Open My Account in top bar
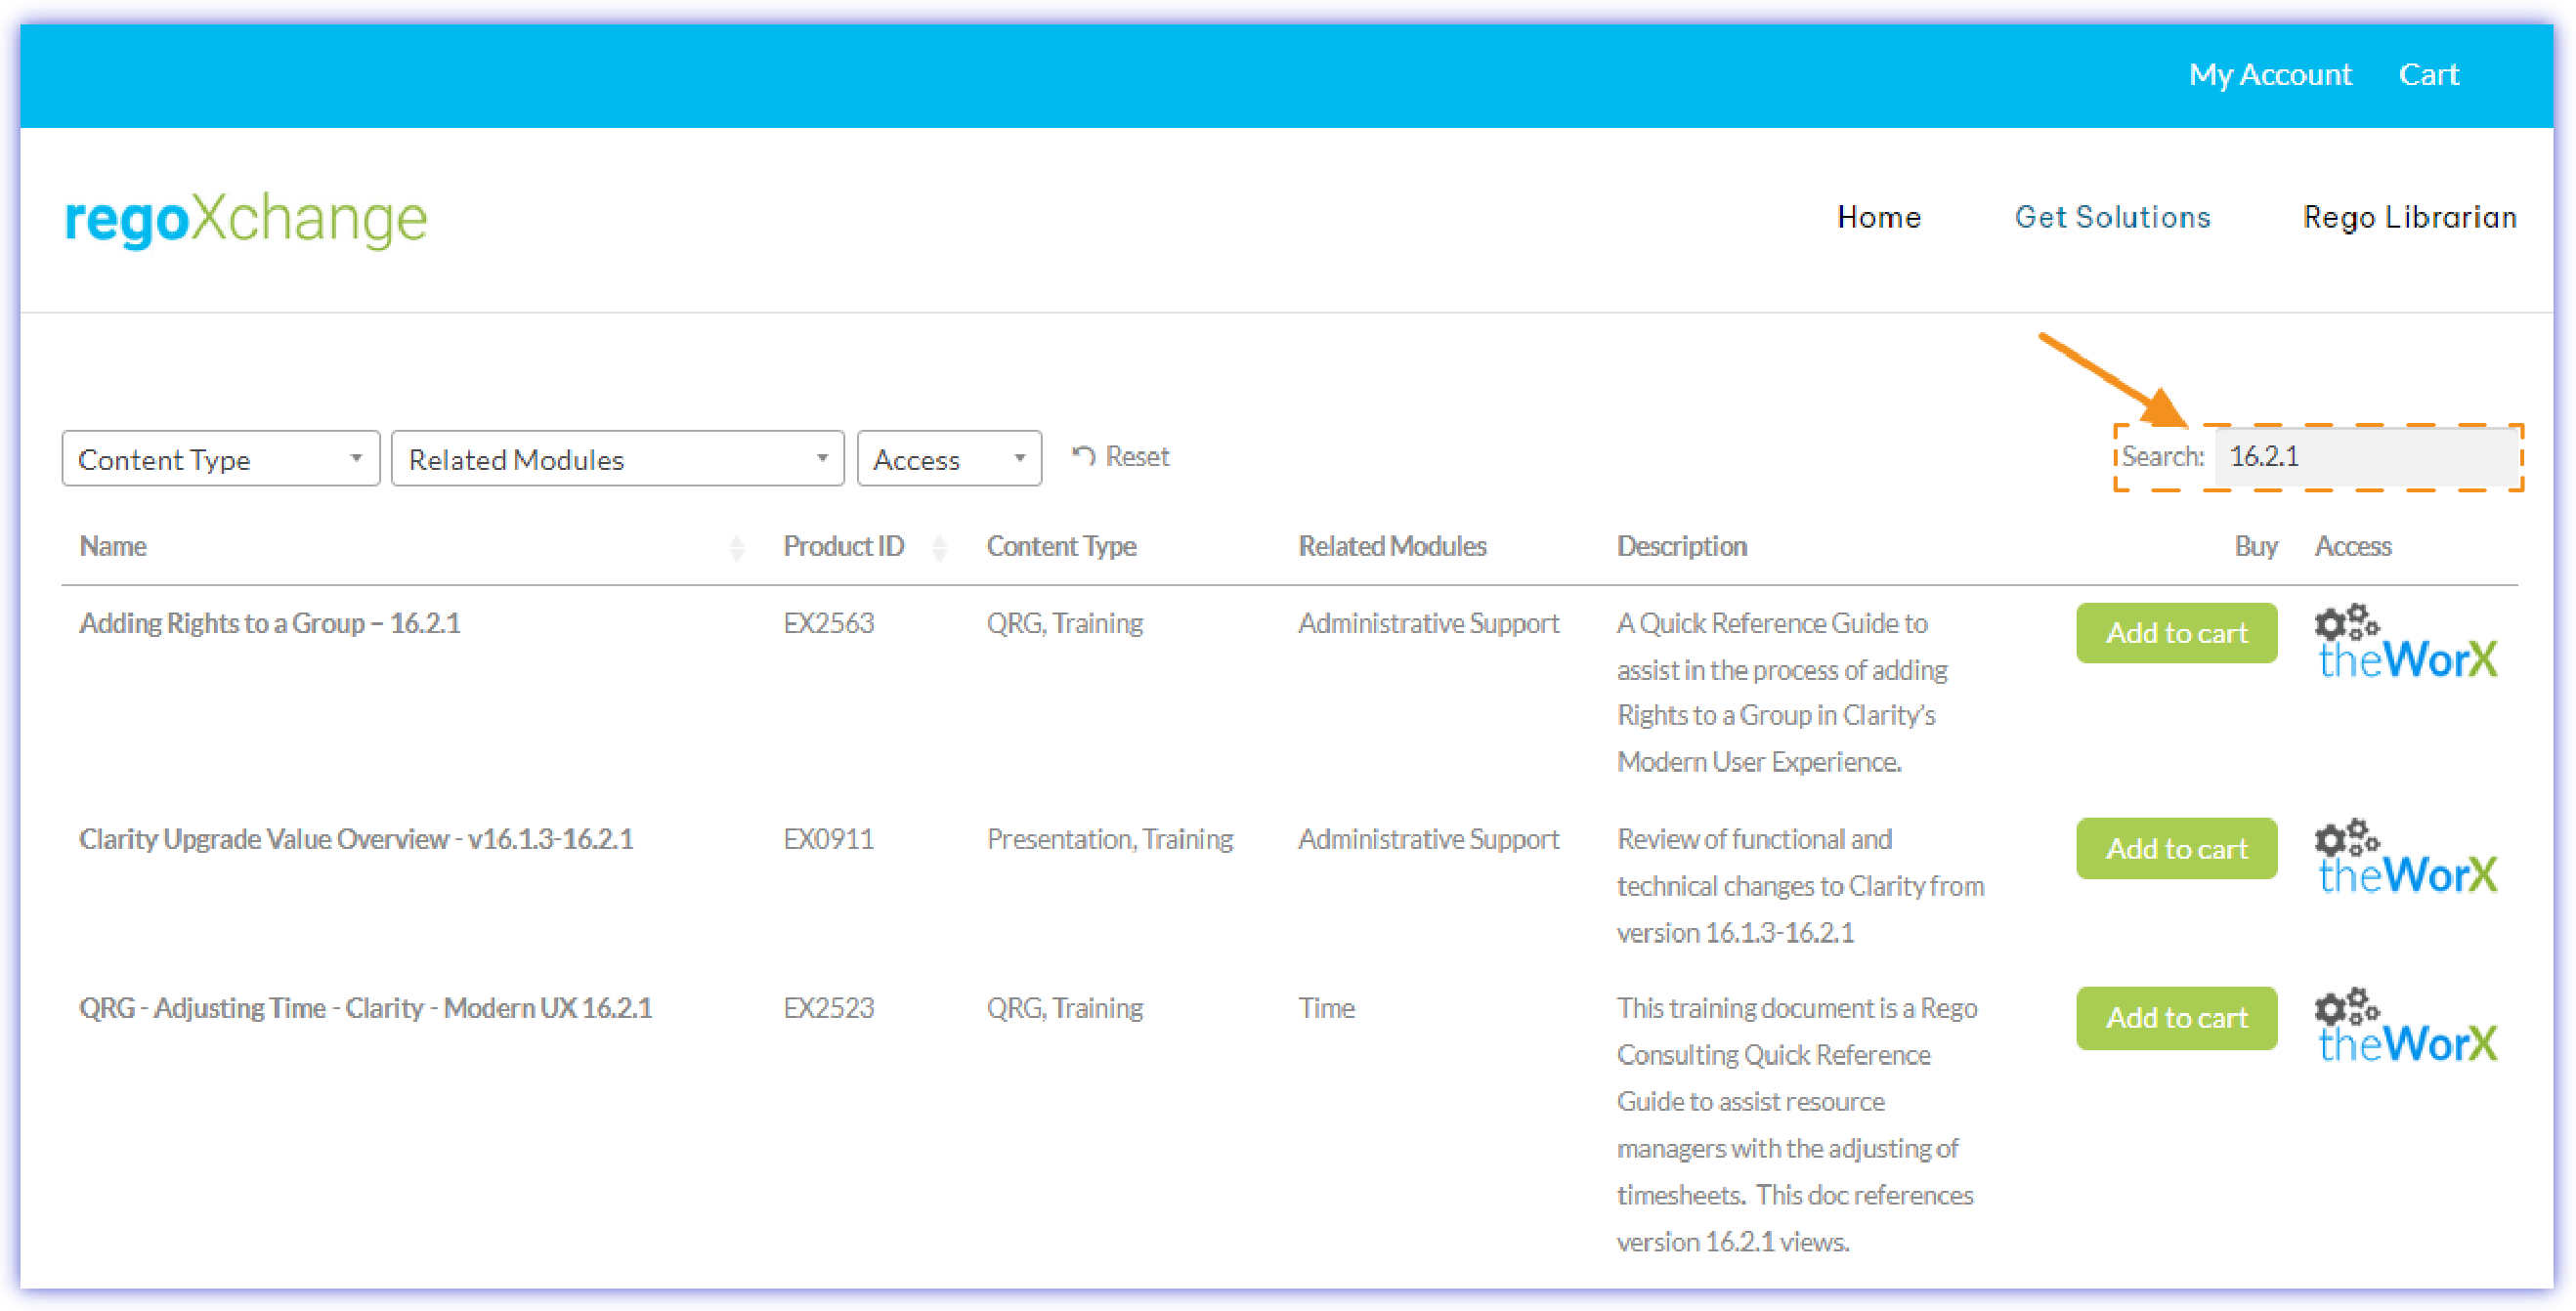Viewport: 2576px width, 1311px height. pyautogui.click(x=2269, y=75)
